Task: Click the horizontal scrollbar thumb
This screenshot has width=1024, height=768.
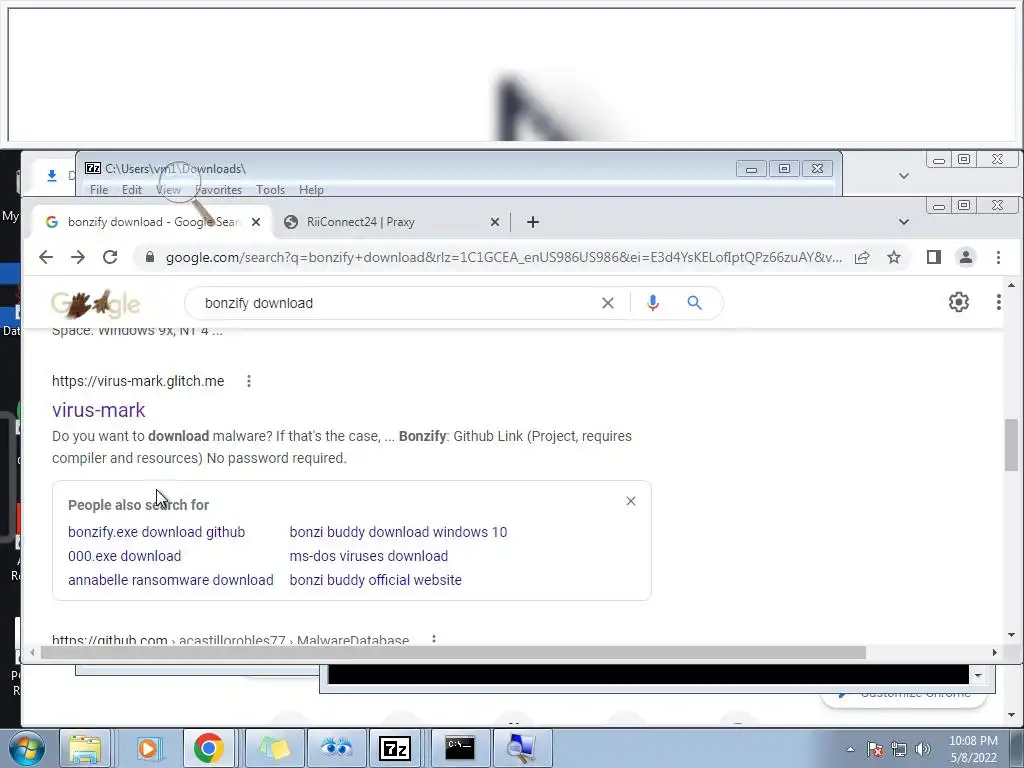Action: tap(453, 652)
